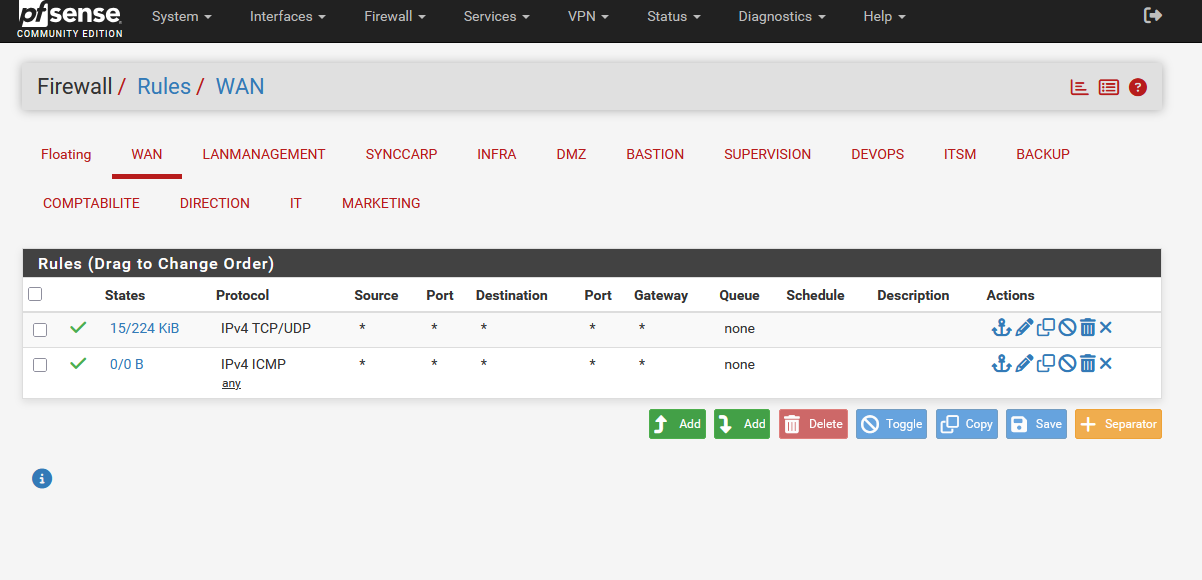Open the Services dropdown menu

tap(497, 17)
